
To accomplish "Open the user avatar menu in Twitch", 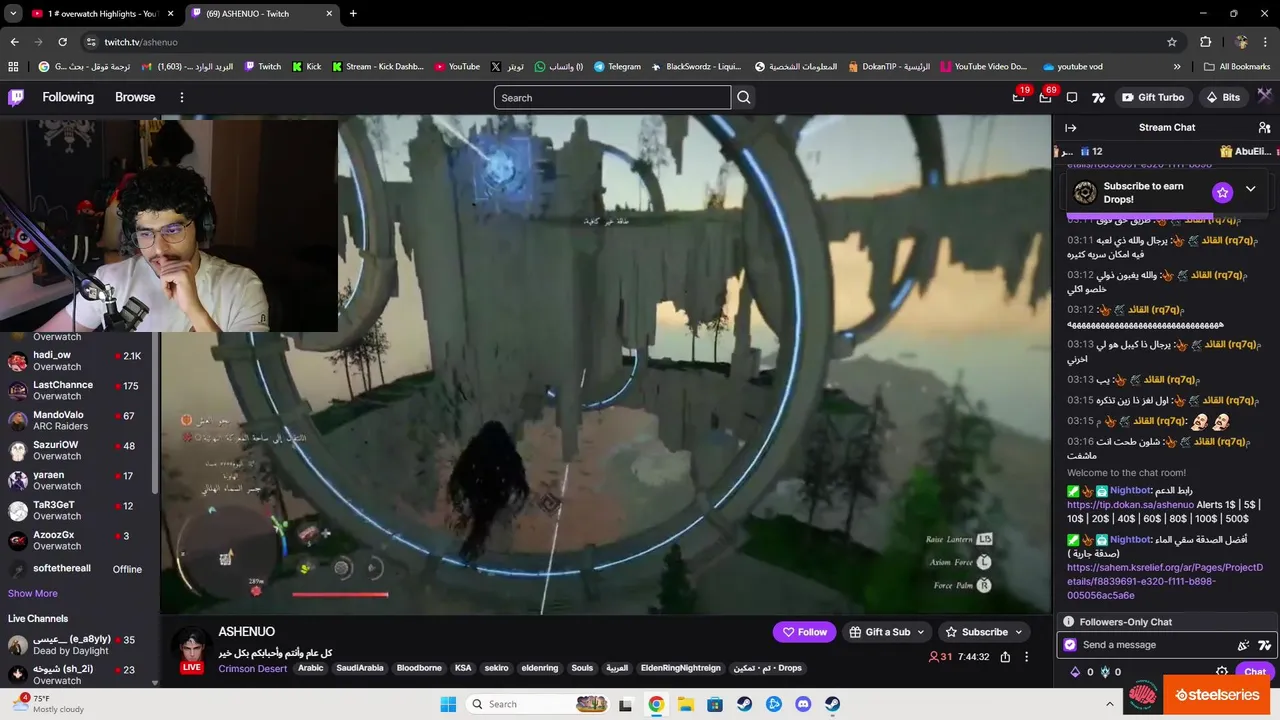I will tap(1265, 97).
